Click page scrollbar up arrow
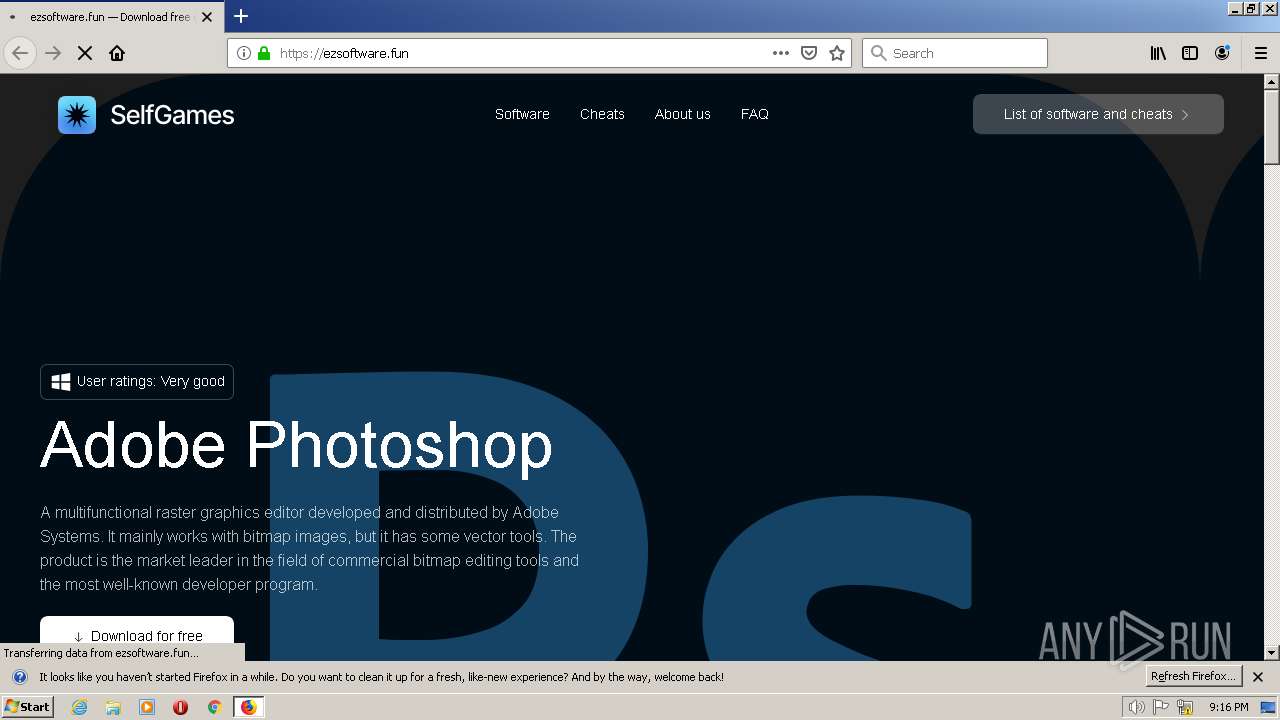This screenshot has height=720, width=1280. pos(1272,82)
